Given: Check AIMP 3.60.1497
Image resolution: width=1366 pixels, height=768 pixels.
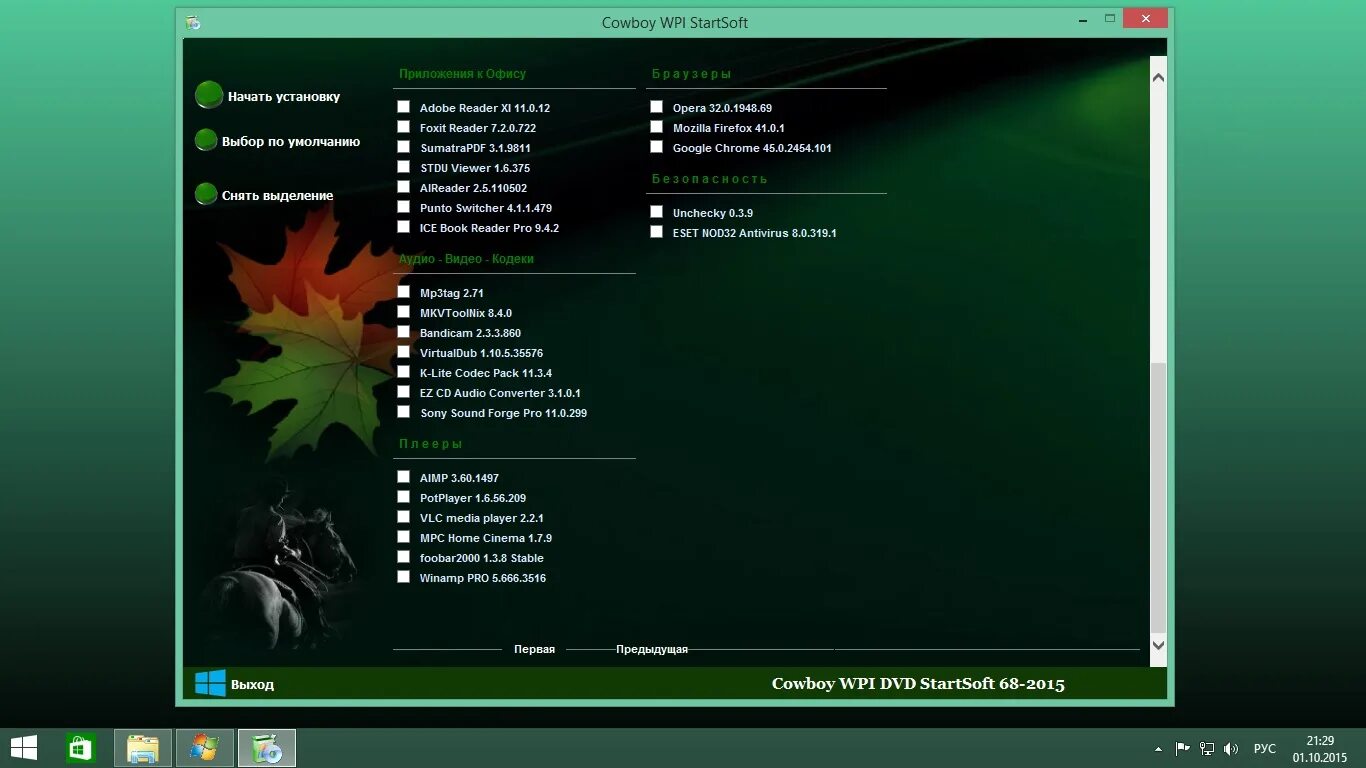Looking at the screenshot, I should (x=404, y=477).
